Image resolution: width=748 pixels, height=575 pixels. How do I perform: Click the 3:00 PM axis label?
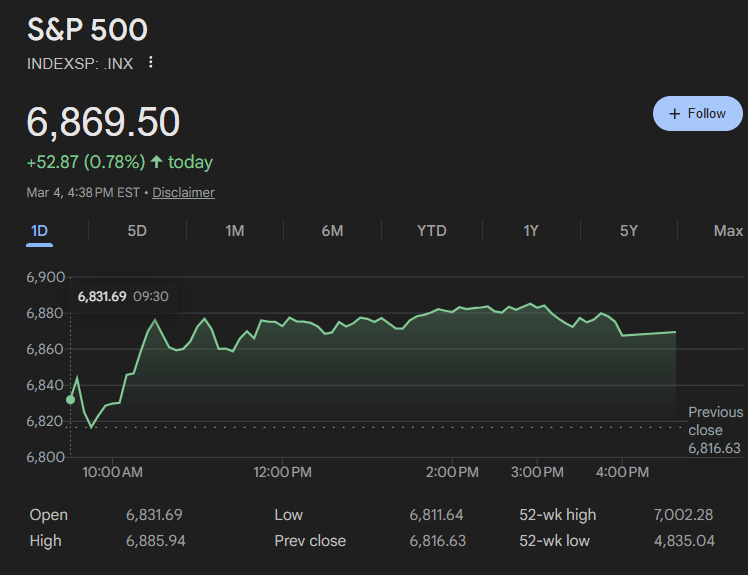pos(537,472)
